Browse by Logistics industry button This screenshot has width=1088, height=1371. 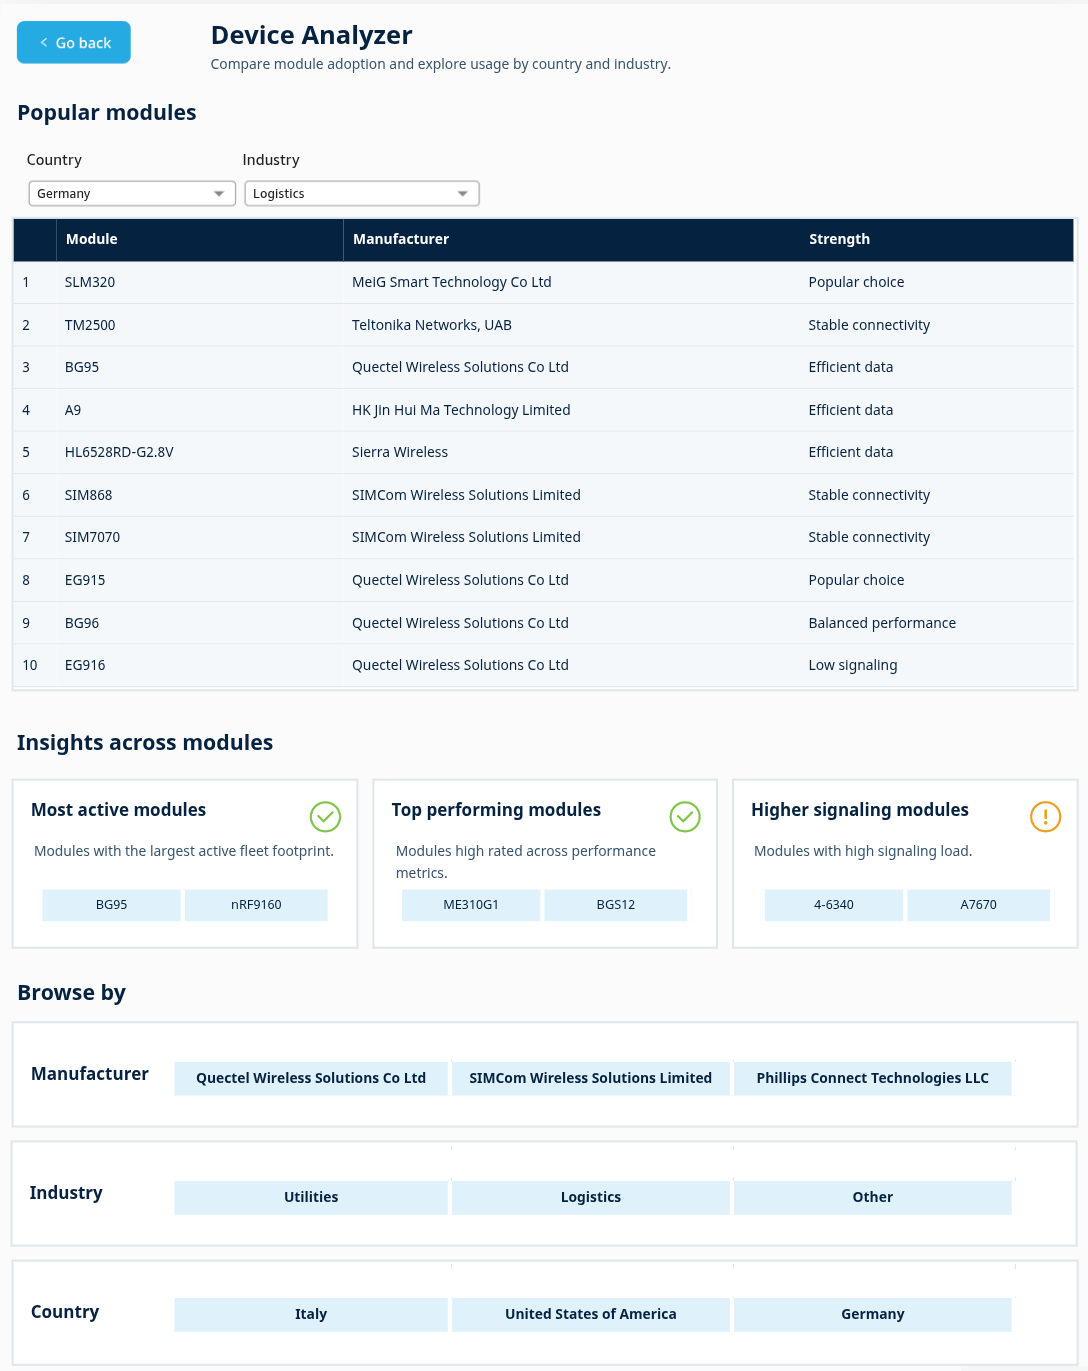point(591,1197)
